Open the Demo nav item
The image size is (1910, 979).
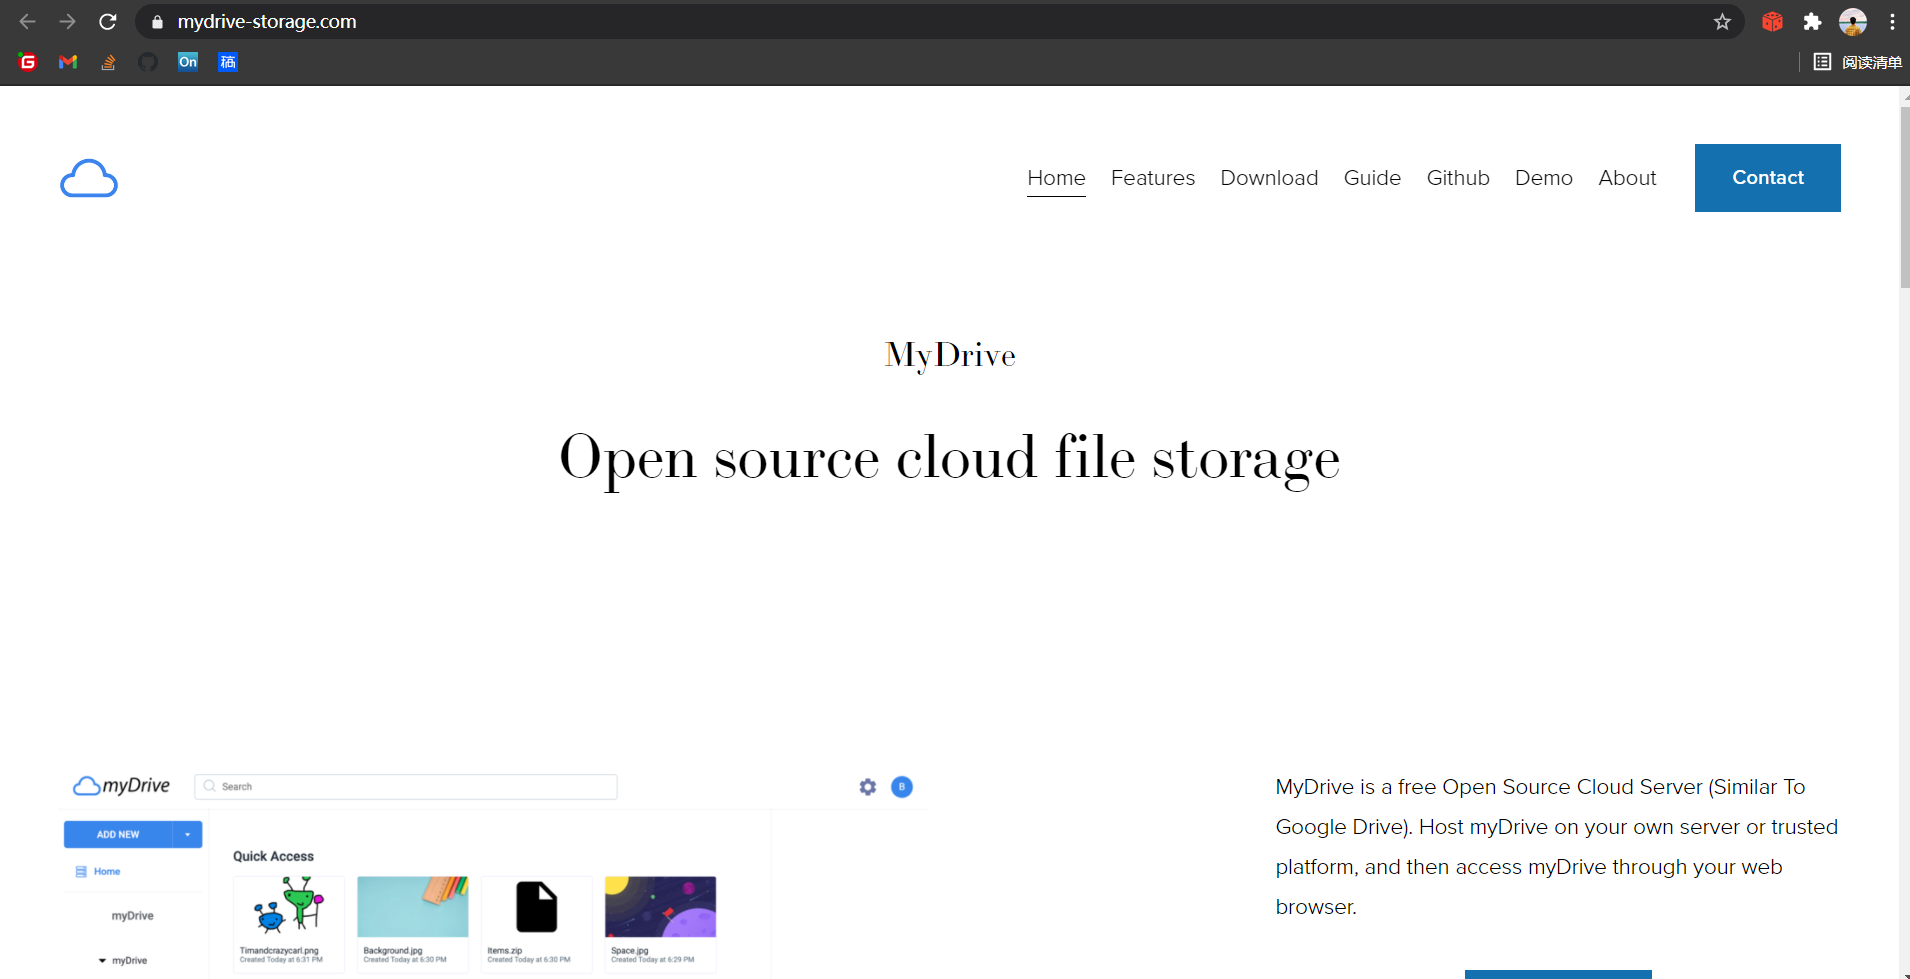1544,178
